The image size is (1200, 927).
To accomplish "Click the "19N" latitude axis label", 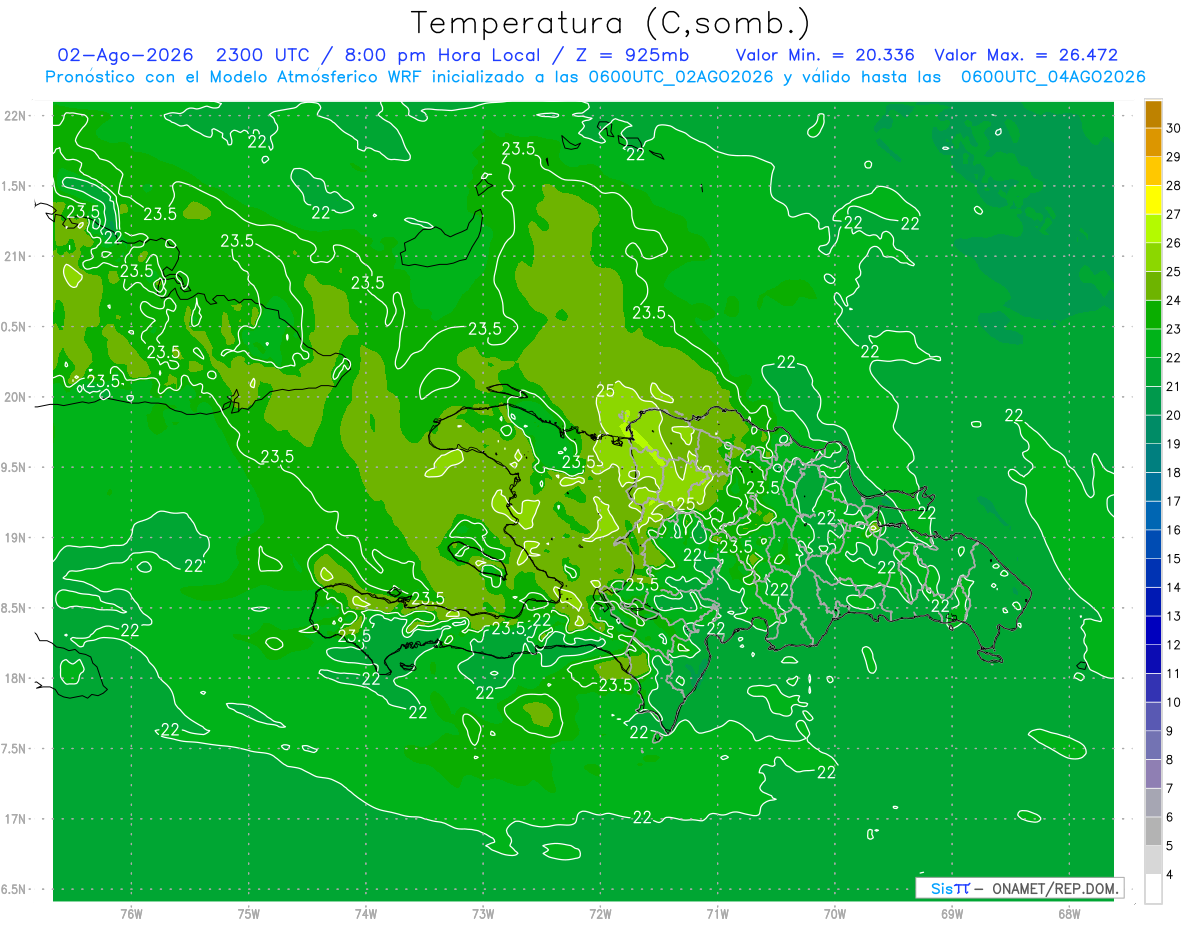I will (x=16, y=537).
